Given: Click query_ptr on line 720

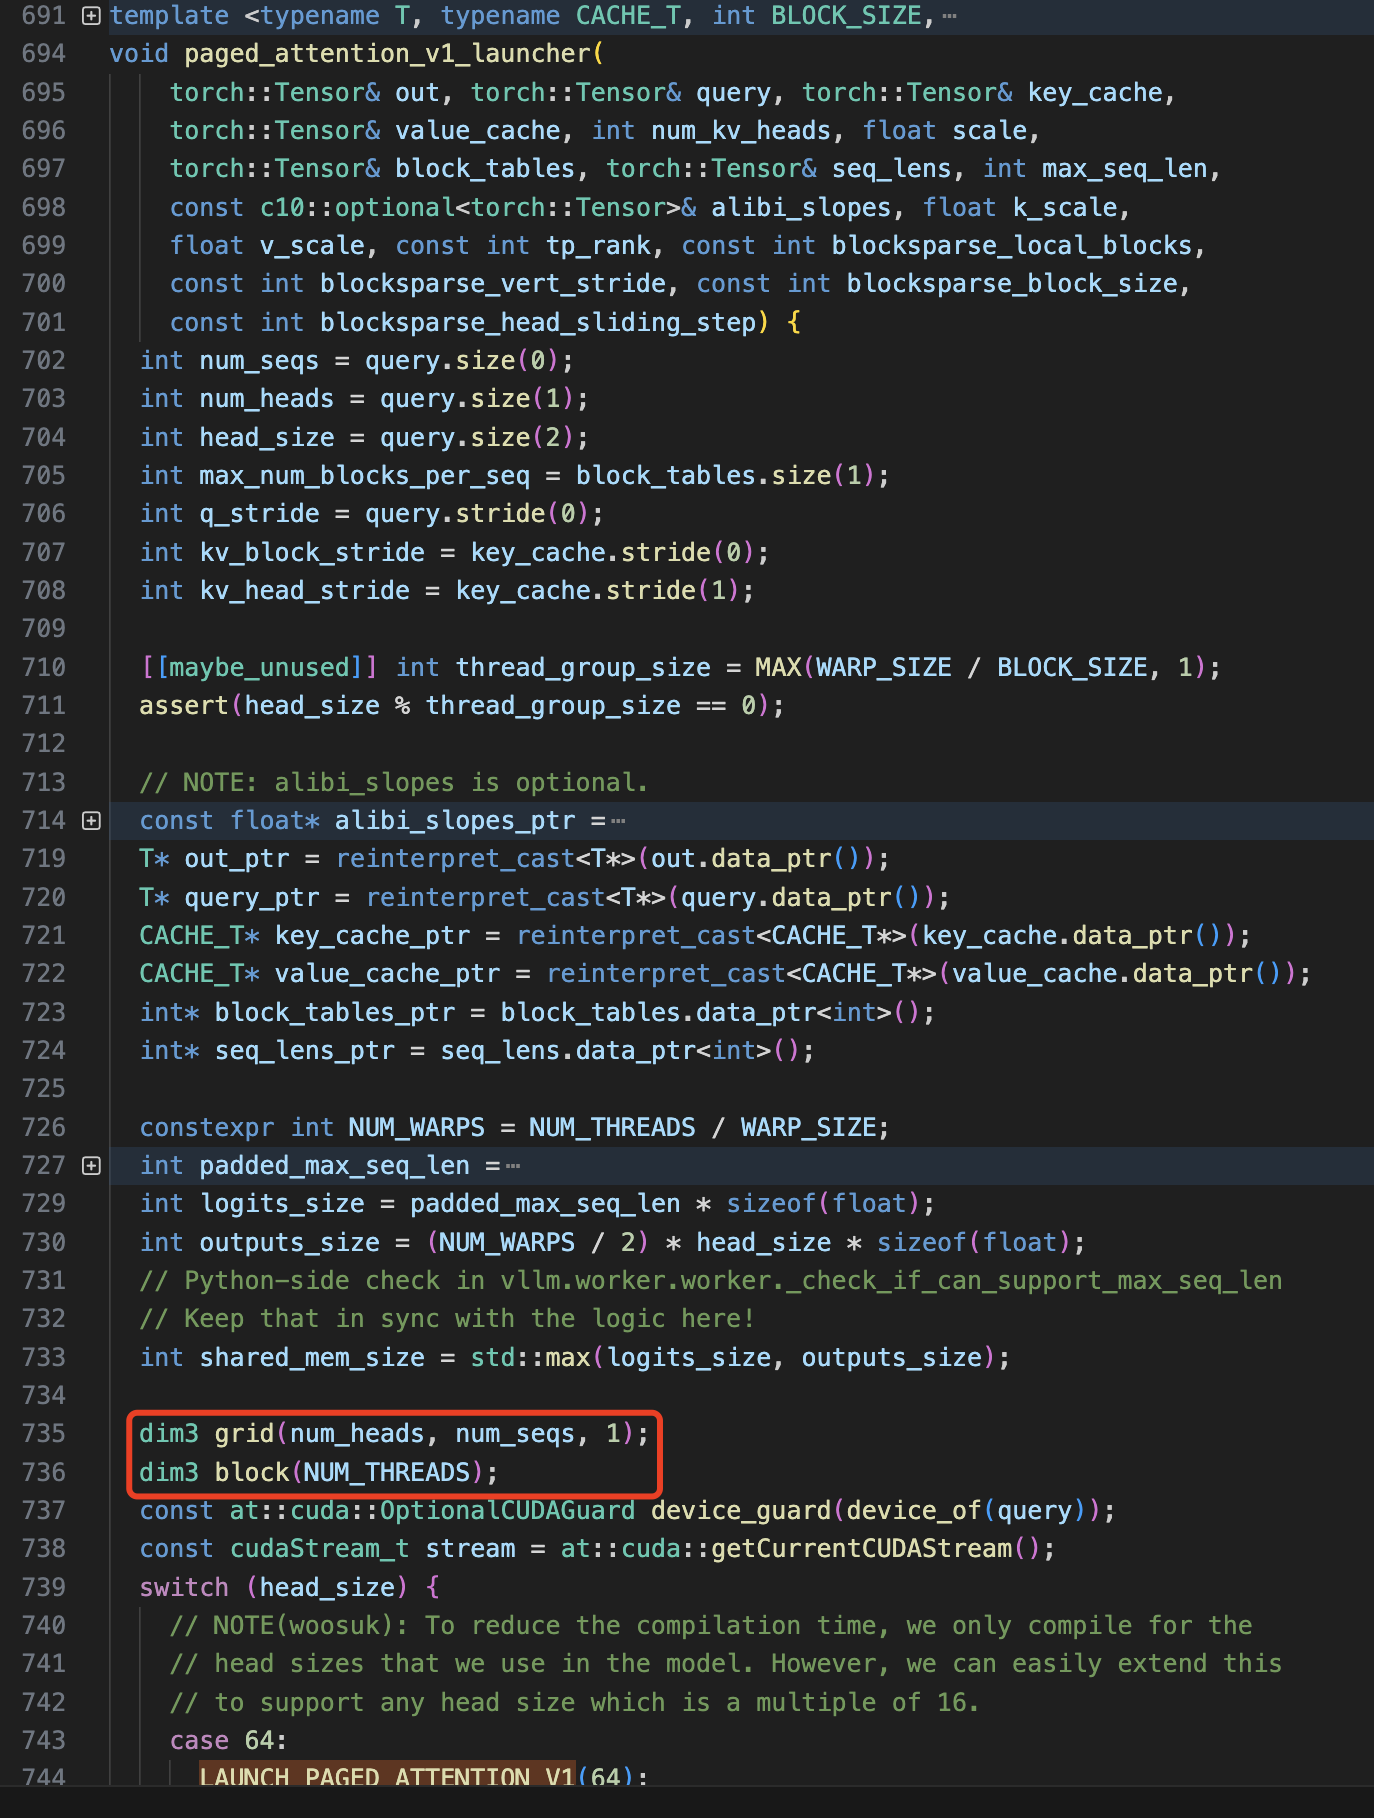Looking at the screenshot, I should (251, 897).
